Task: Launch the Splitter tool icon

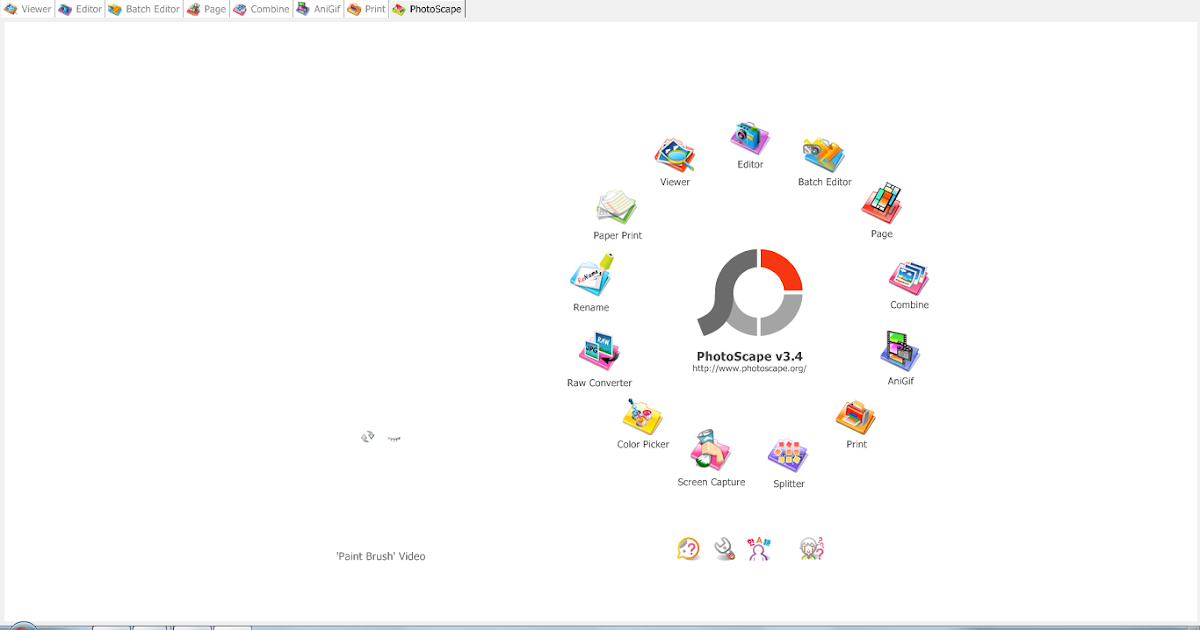Action: pyautogui.click(x=788, y=456)
